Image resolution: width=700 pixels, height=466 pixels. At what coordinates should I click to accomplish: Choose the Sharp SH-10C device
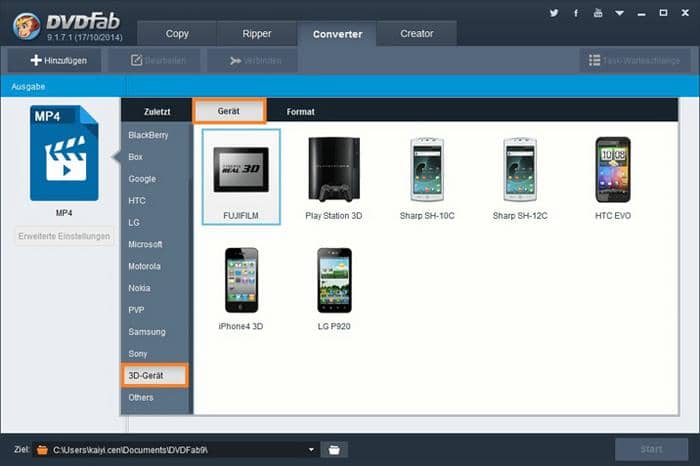point(427,178)
